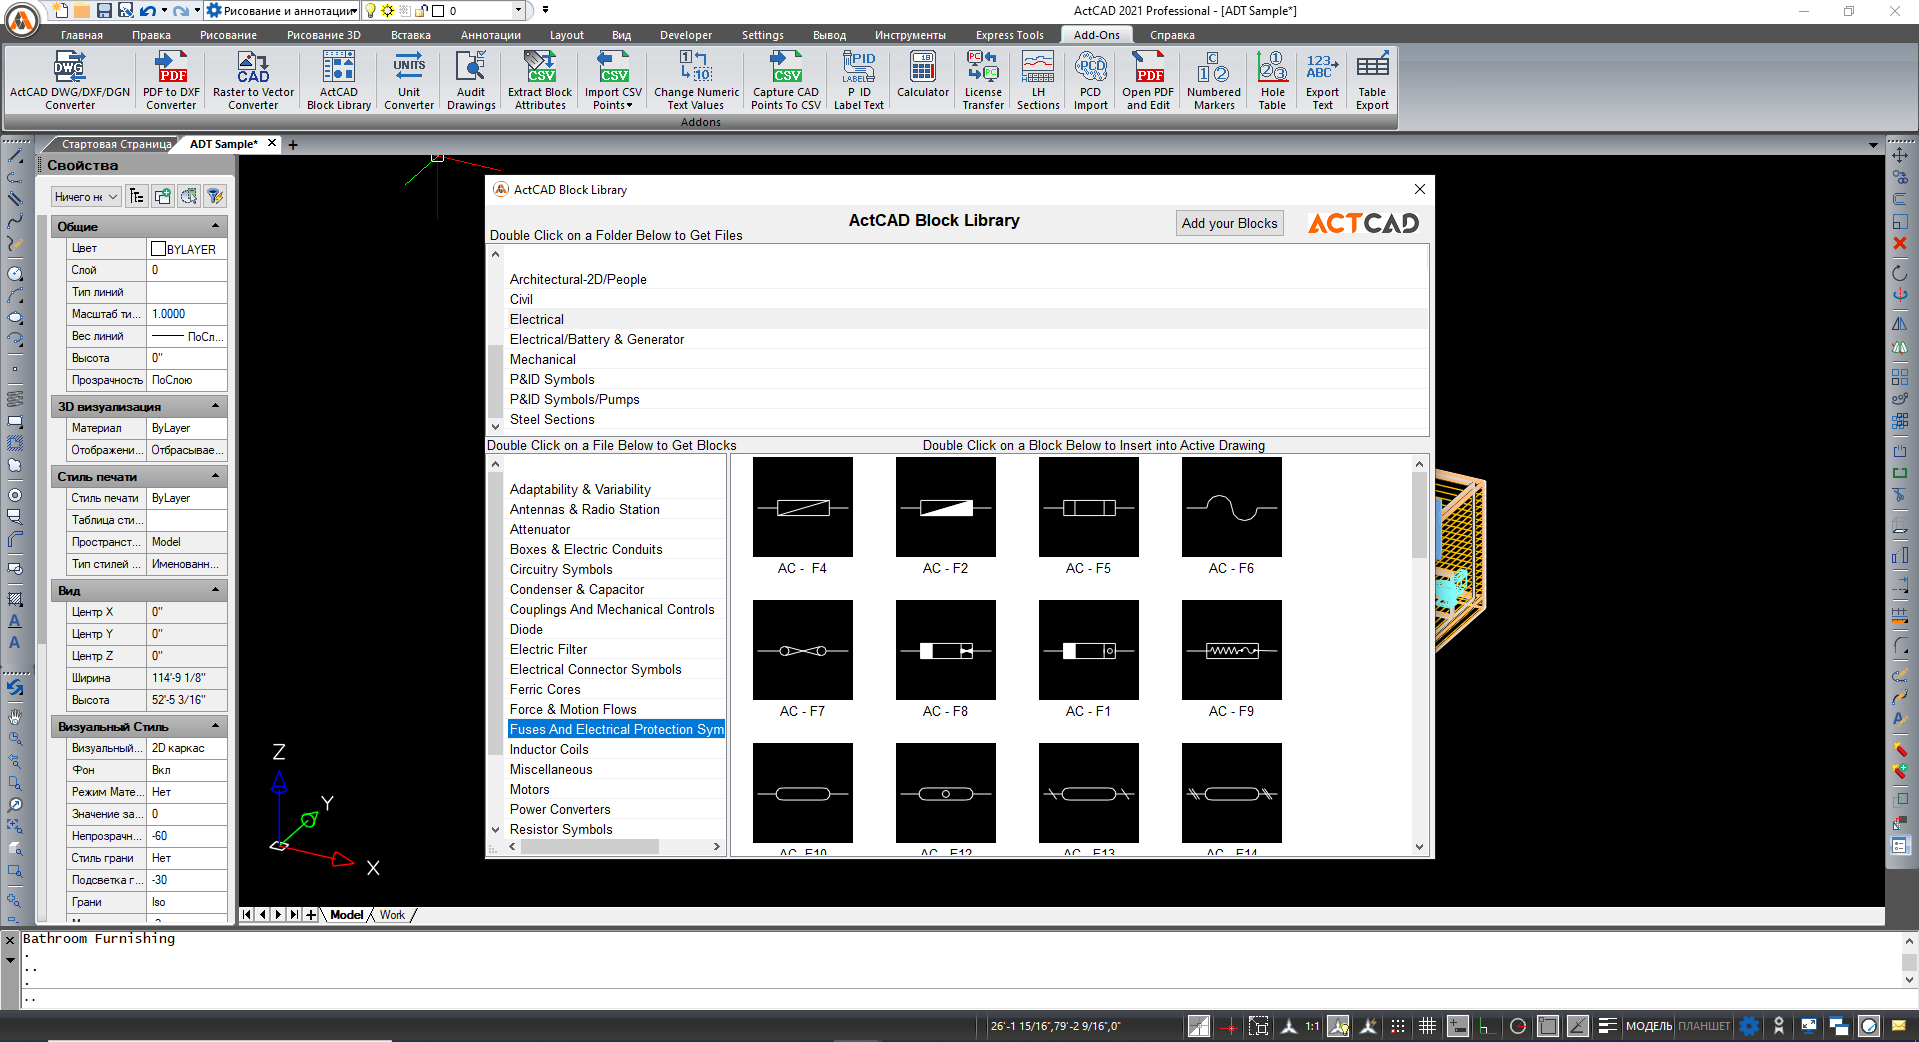The width and height of the screenshot is (1919, 1042).
Task: Open the ActCAD Block Library tool
Action: pyautogui.click(x=338, y=80)
